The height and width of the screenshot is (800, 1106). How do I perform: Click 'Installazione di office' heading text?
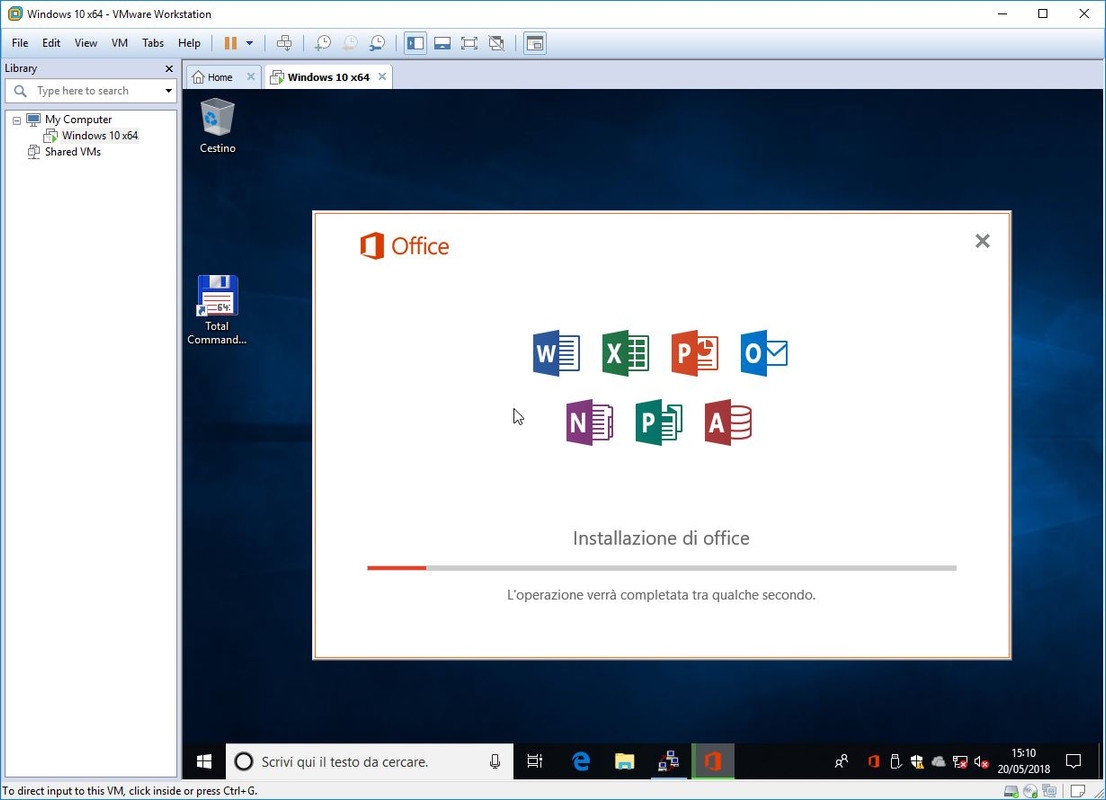click(x=661, y=538)
